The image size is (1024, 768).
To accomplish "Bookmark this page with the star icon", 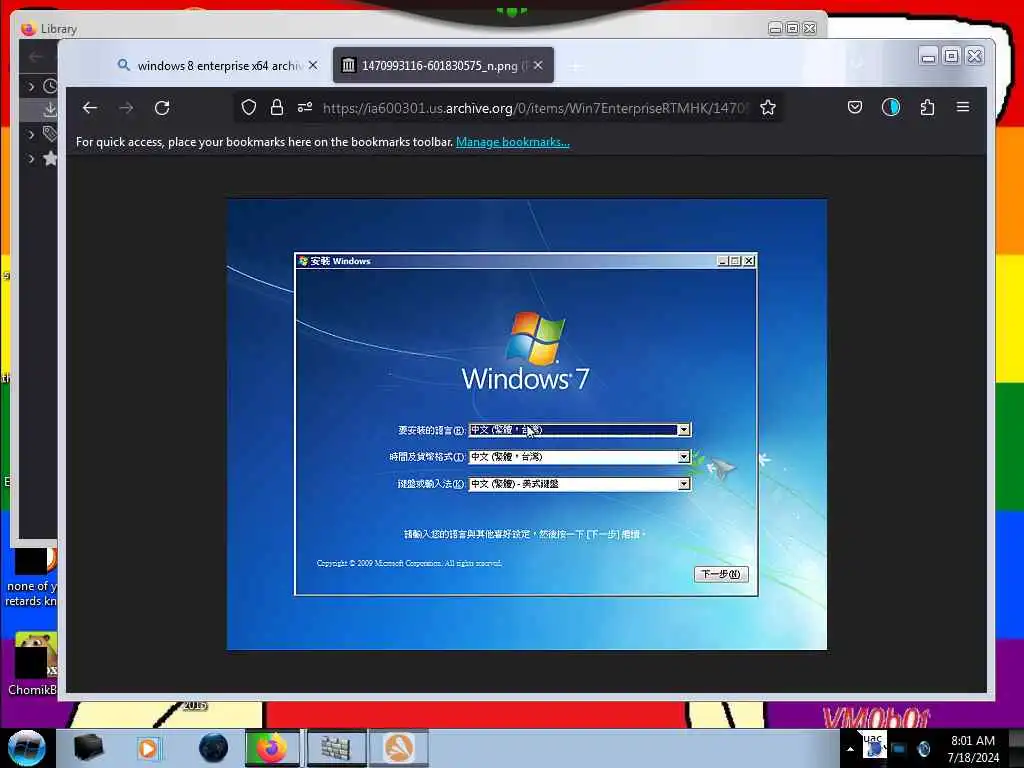I will coord(768,107).
